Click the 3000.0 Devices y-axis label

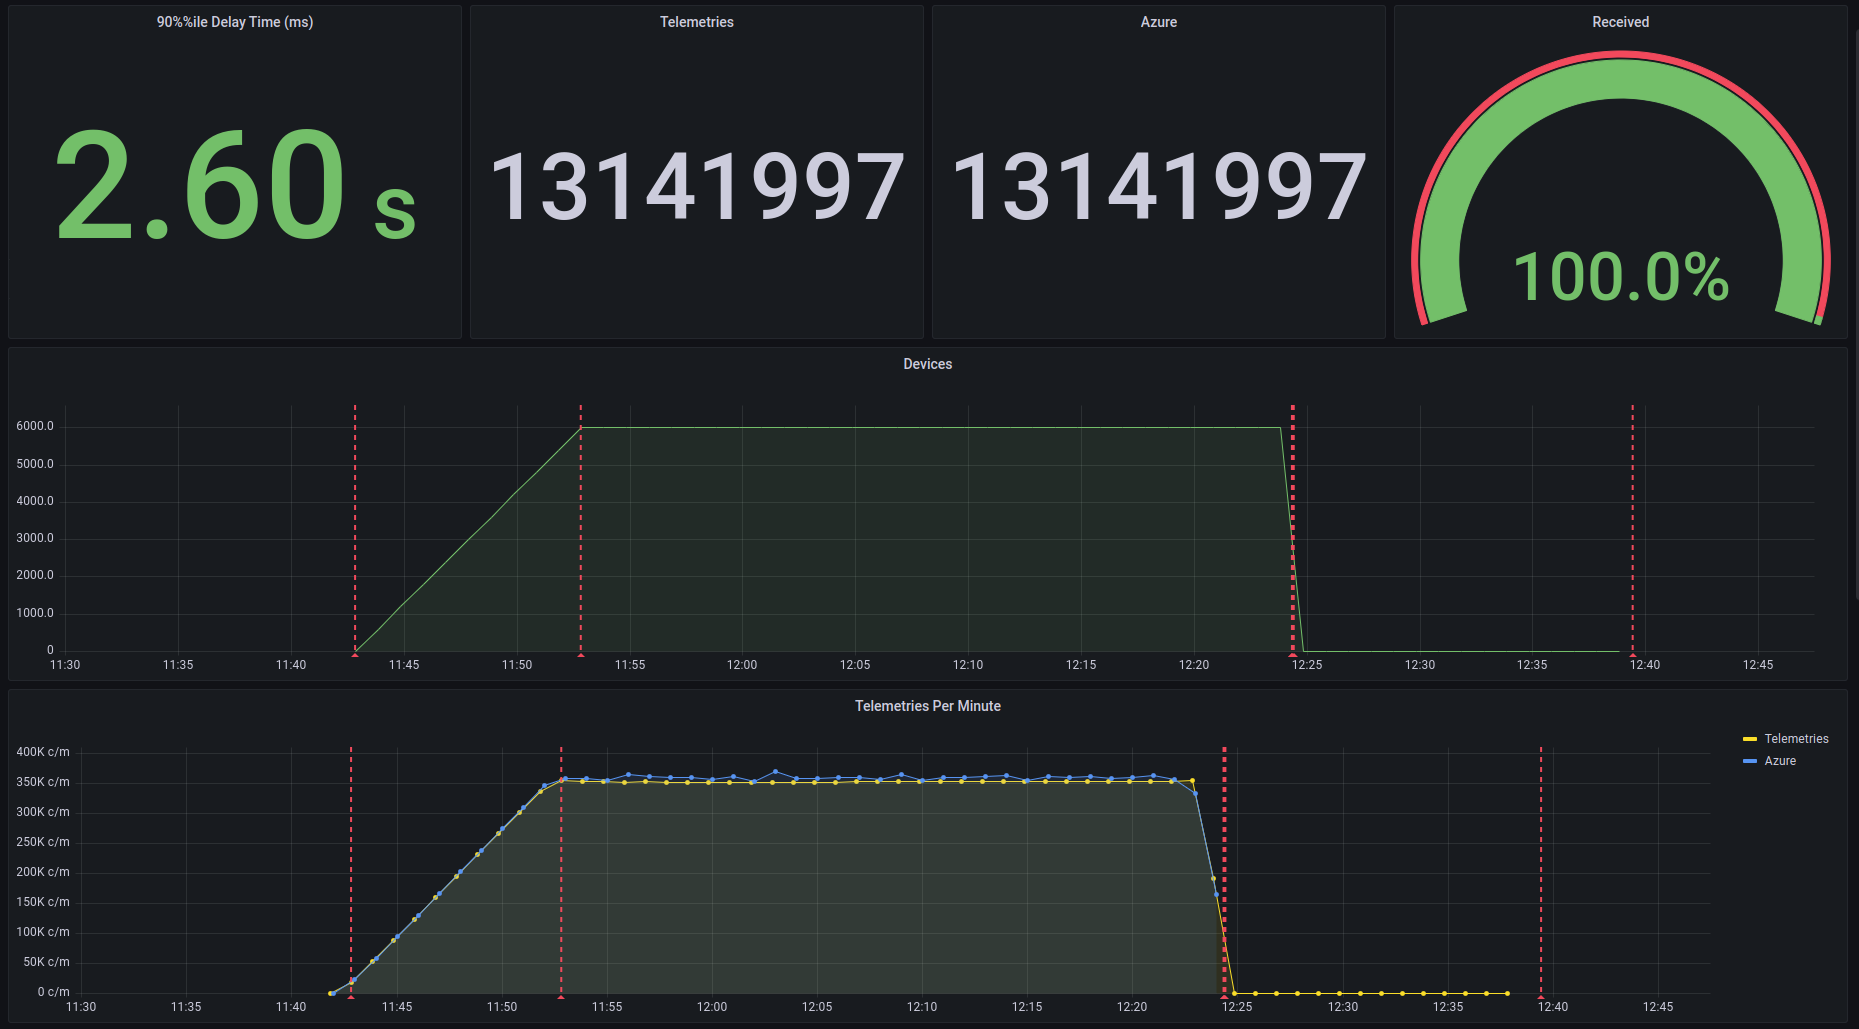pyautogui.click(x=35, y=538)
